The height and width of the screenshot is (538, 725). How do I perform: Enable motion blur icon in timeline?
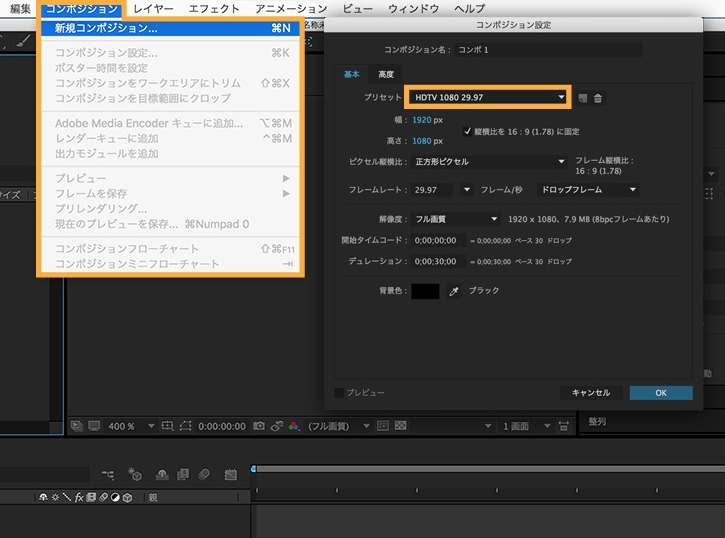point(204,474)
